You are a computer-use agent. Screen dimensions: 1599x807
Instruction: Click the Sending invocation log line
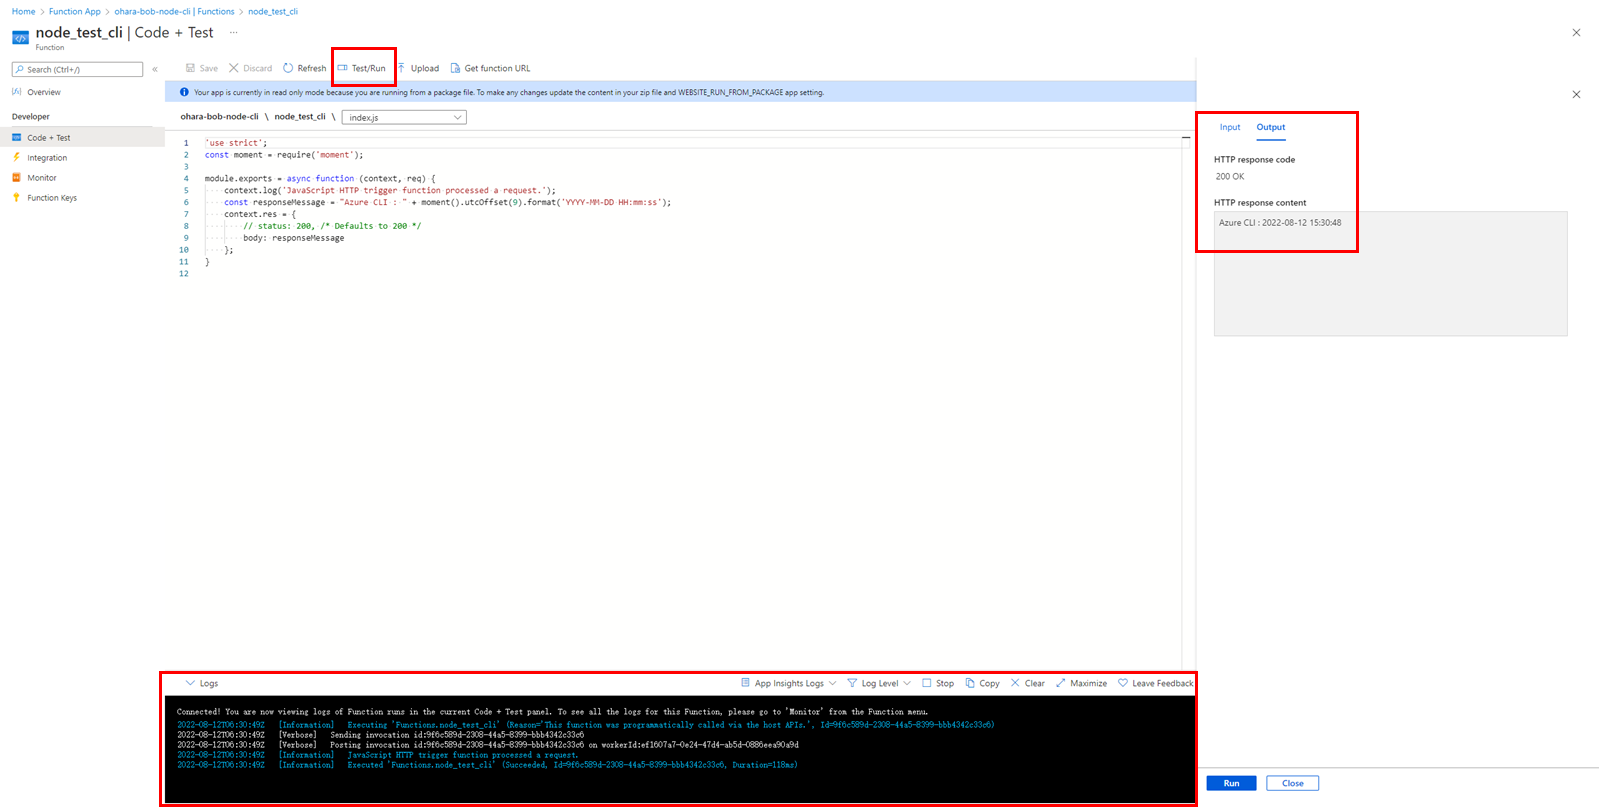381,735
